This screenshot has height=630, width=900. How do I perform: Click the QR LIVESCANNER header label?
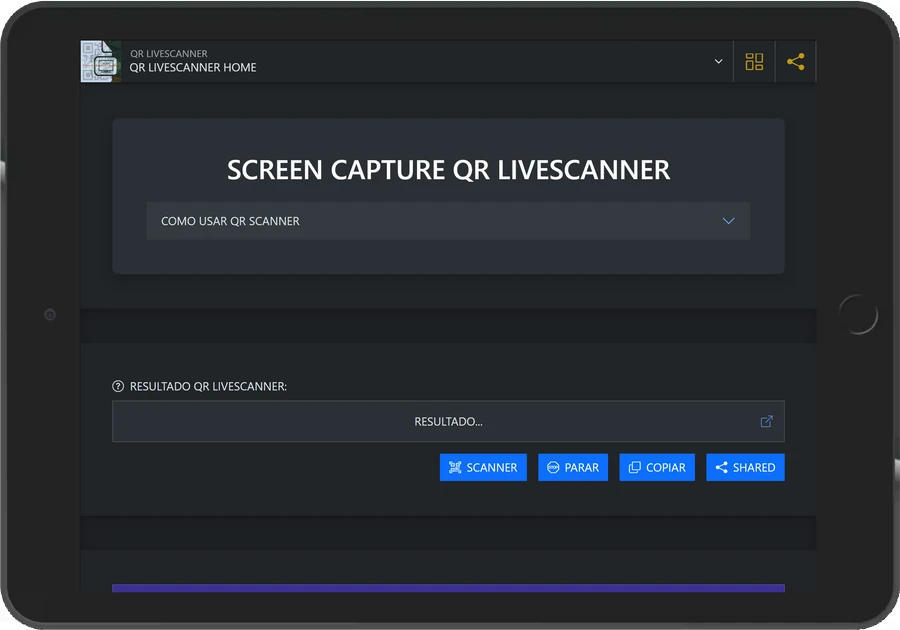click(167, 53)
